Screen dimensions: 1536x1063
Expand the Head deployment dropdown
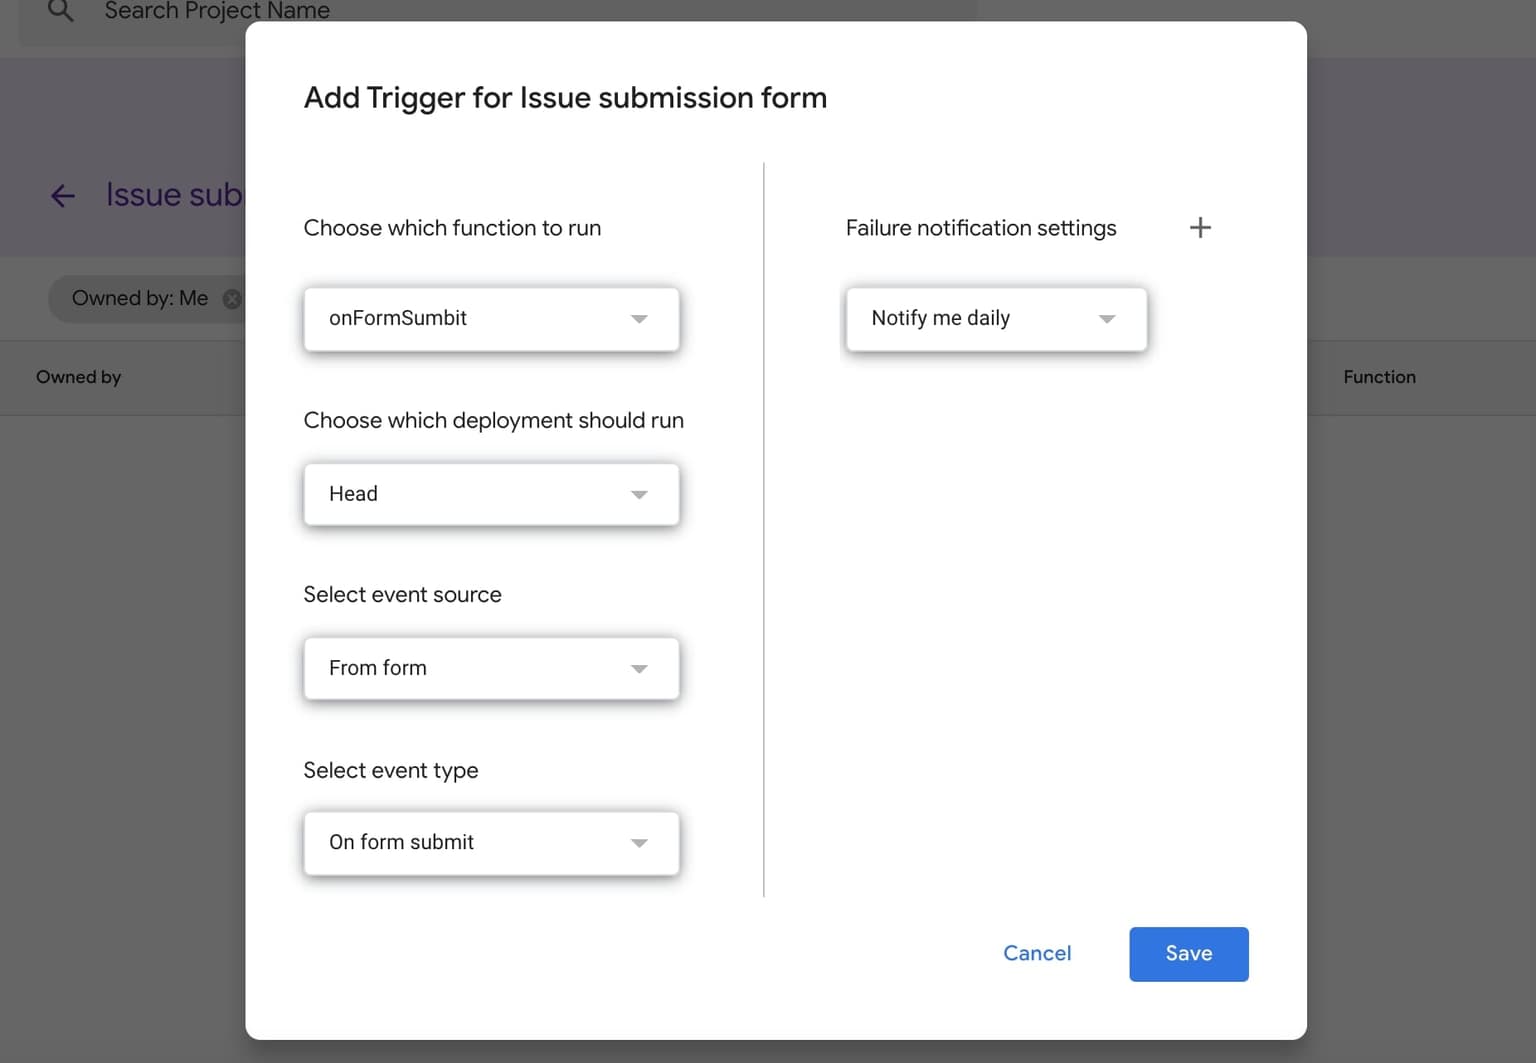491,494
